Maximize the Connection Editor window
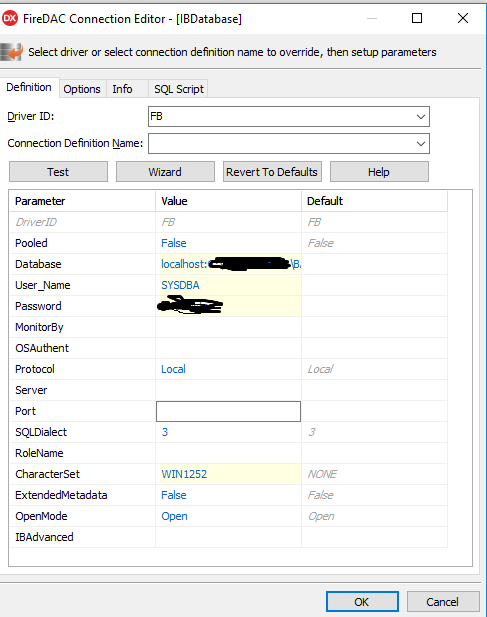 click(417, 18)
